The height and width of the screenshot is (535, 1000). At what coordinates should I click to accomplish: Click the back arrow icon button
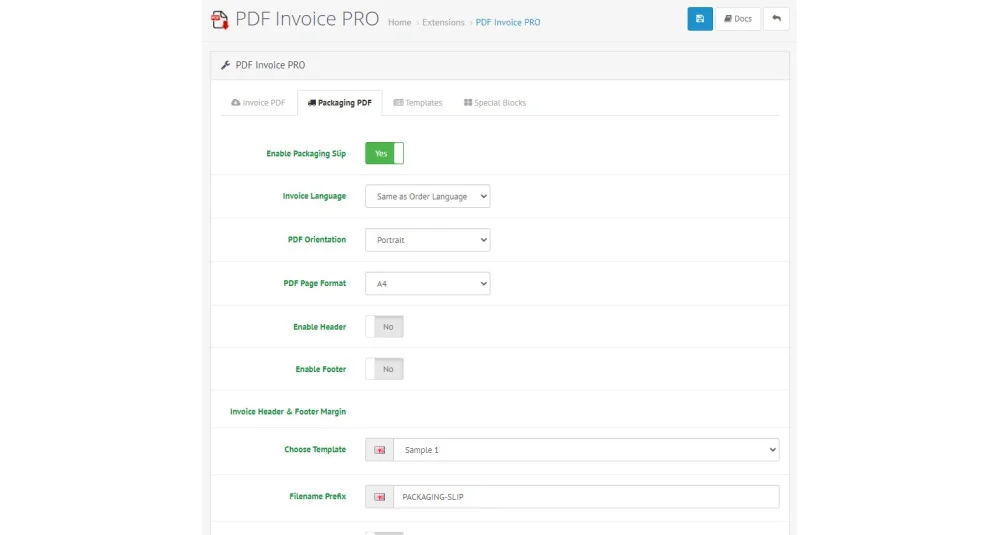(x=776, y=18)
